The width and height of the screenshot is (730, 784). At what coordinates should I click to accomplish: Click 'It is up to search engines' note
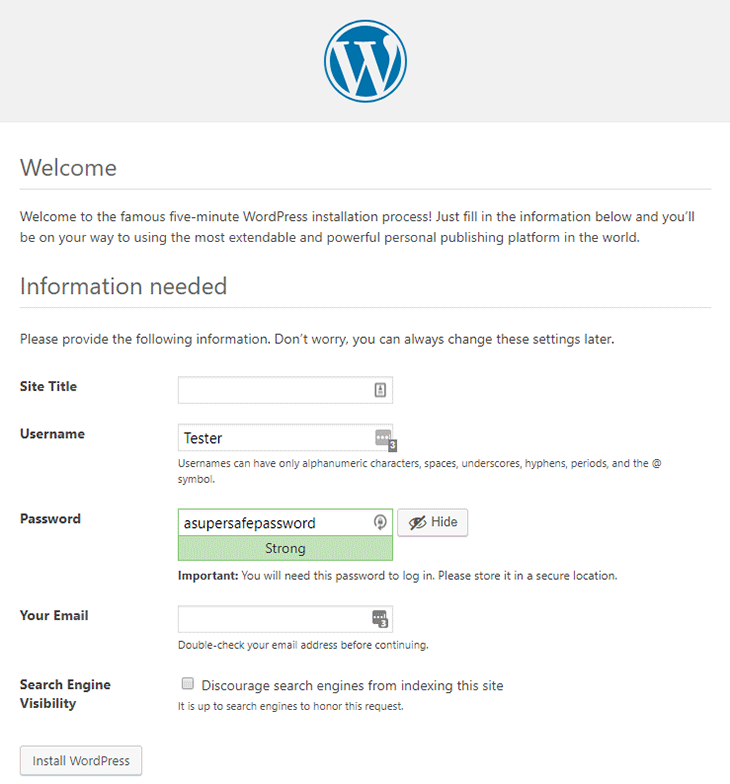coord(290,706)
